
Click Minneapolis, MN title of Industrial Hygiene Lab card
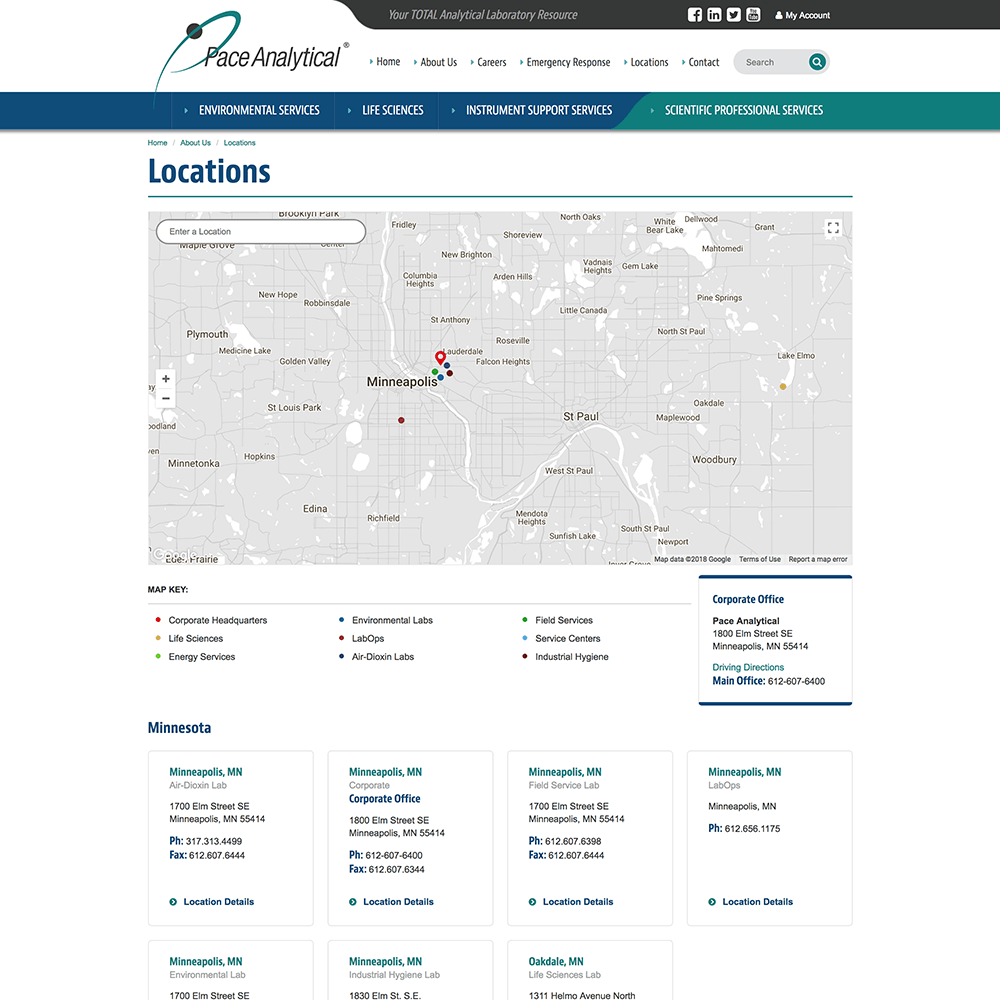385,961
